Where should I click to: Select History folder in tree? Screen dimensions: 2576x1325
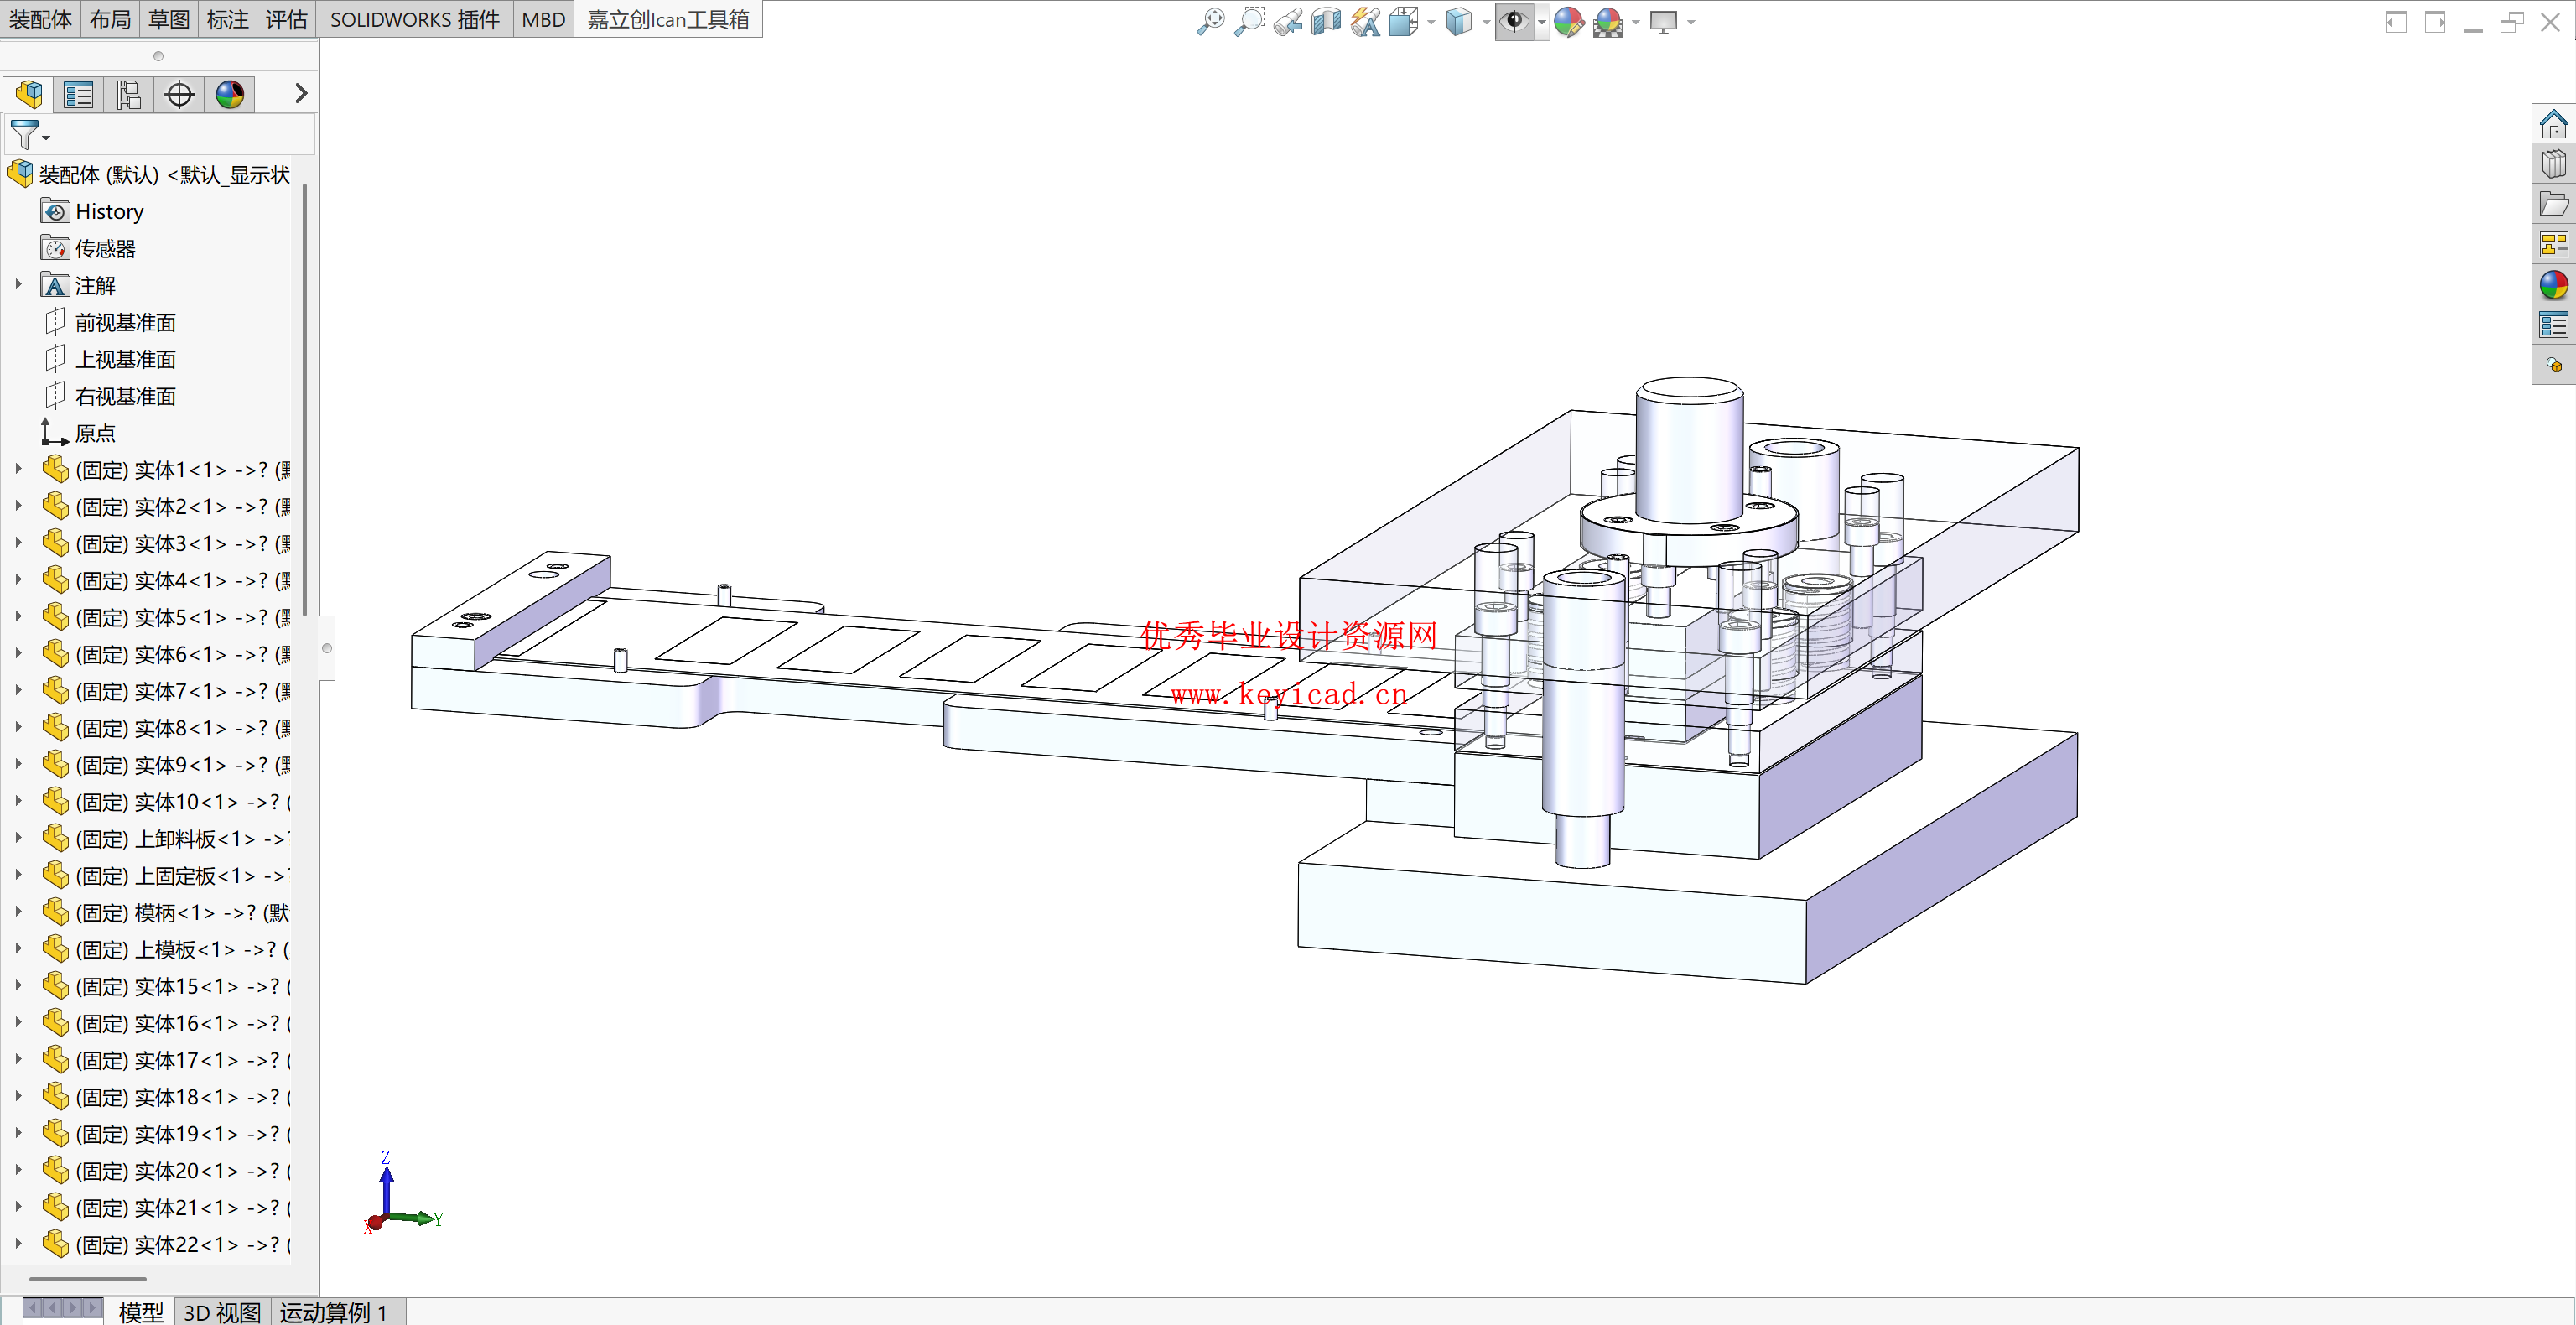click(x=93, y=212)
